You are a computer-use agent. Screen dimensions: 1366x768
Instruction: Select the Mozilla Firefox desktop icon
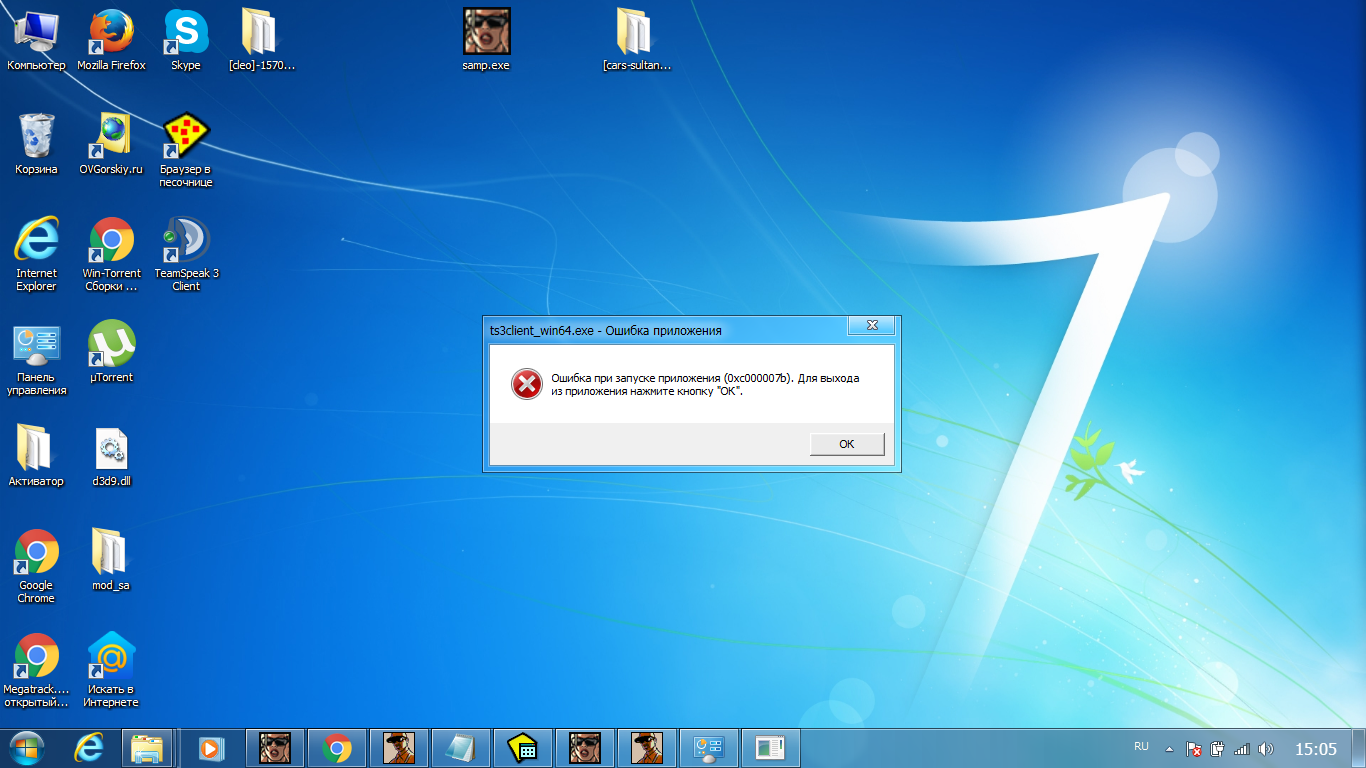(x=111, y=41)
